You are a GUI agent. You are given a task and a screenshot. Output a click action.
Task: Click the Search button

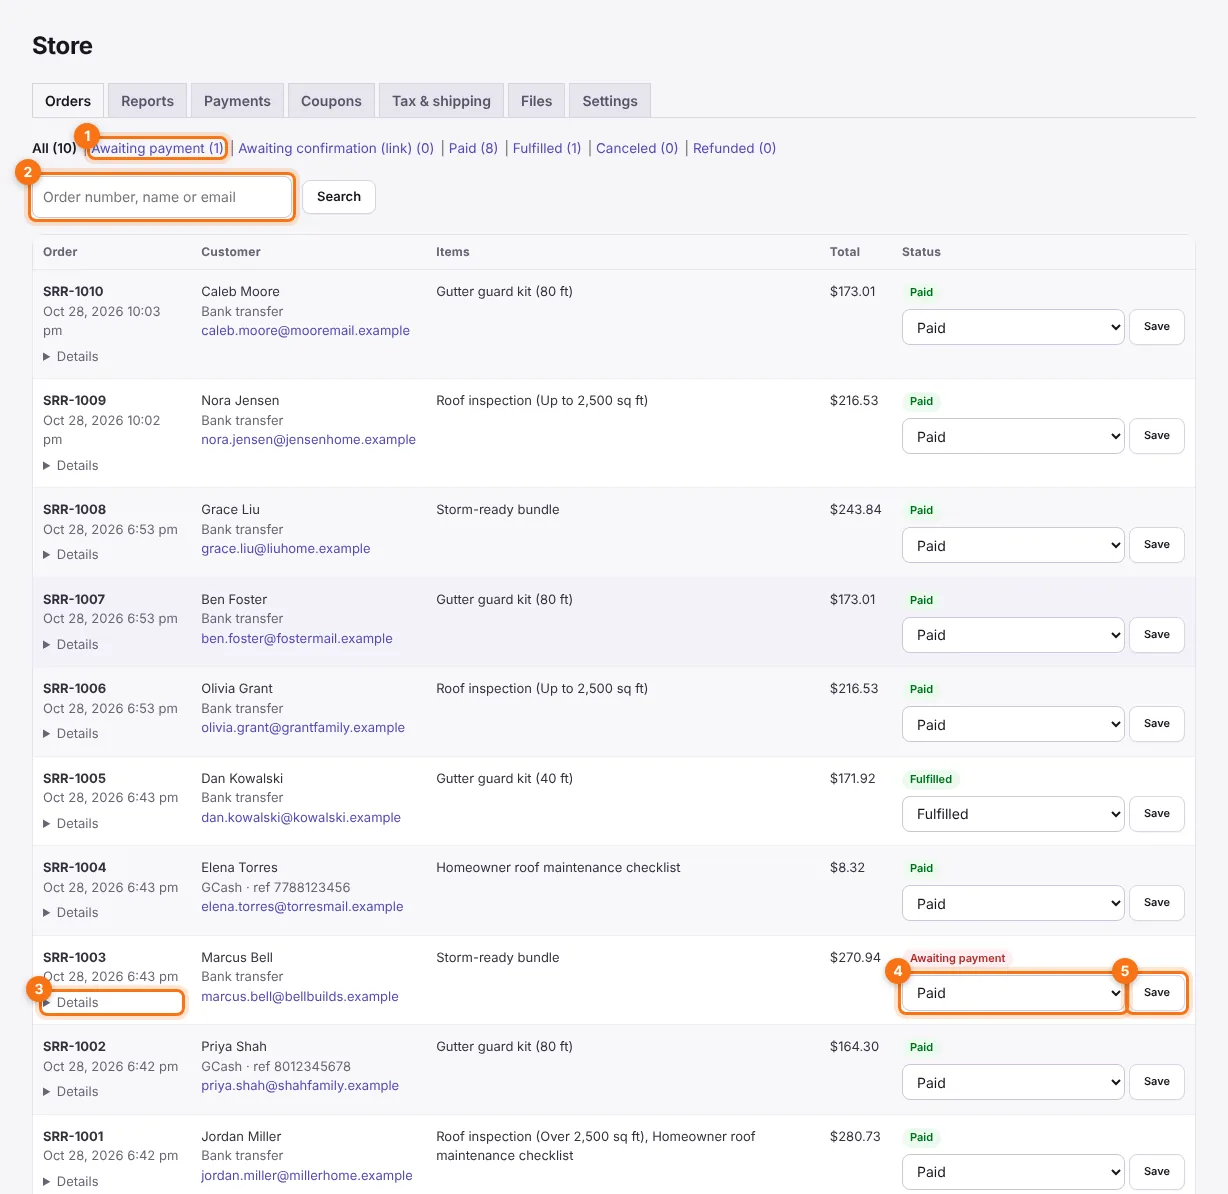point(339,197)
